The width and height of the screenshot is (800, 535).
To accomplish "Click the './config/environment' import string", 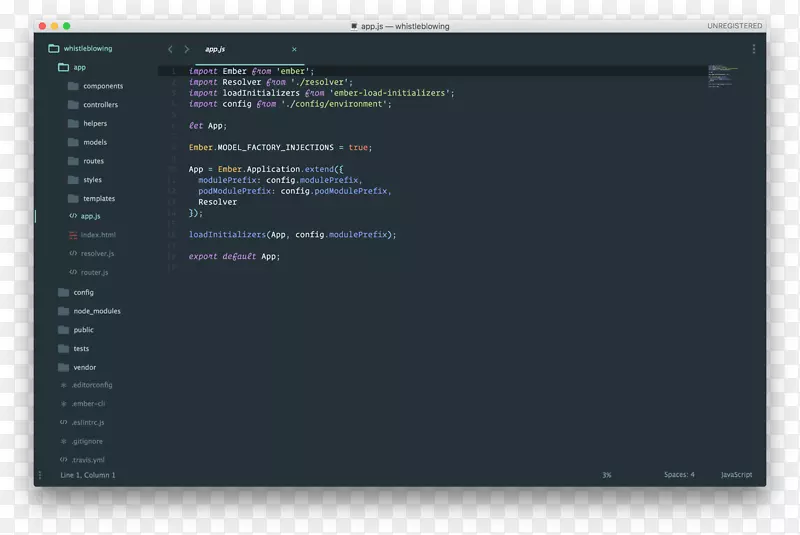I will click(x=334, y=104).
